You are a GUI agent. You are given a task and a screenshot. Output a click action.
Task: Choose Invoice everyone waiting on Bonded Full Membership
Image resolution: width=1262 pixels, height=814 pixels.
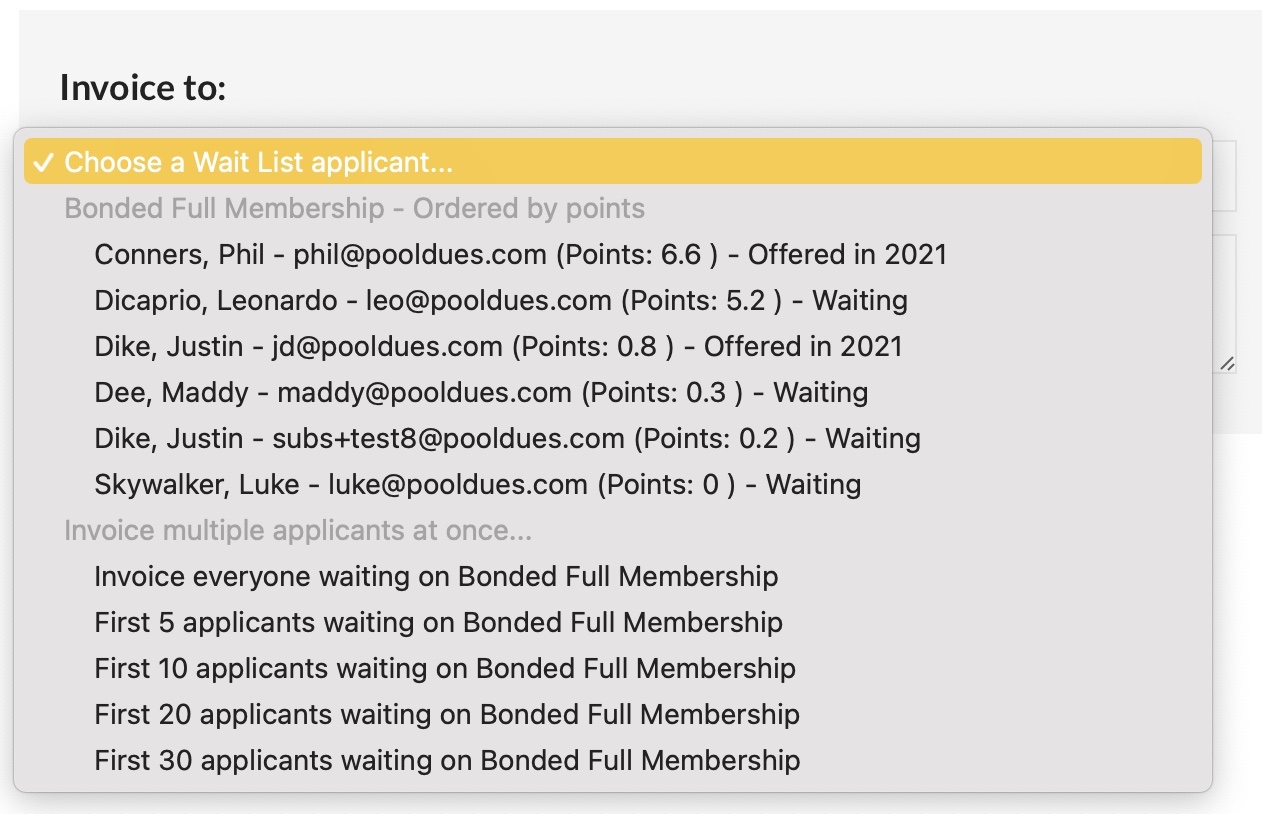[x=436, y=577]
